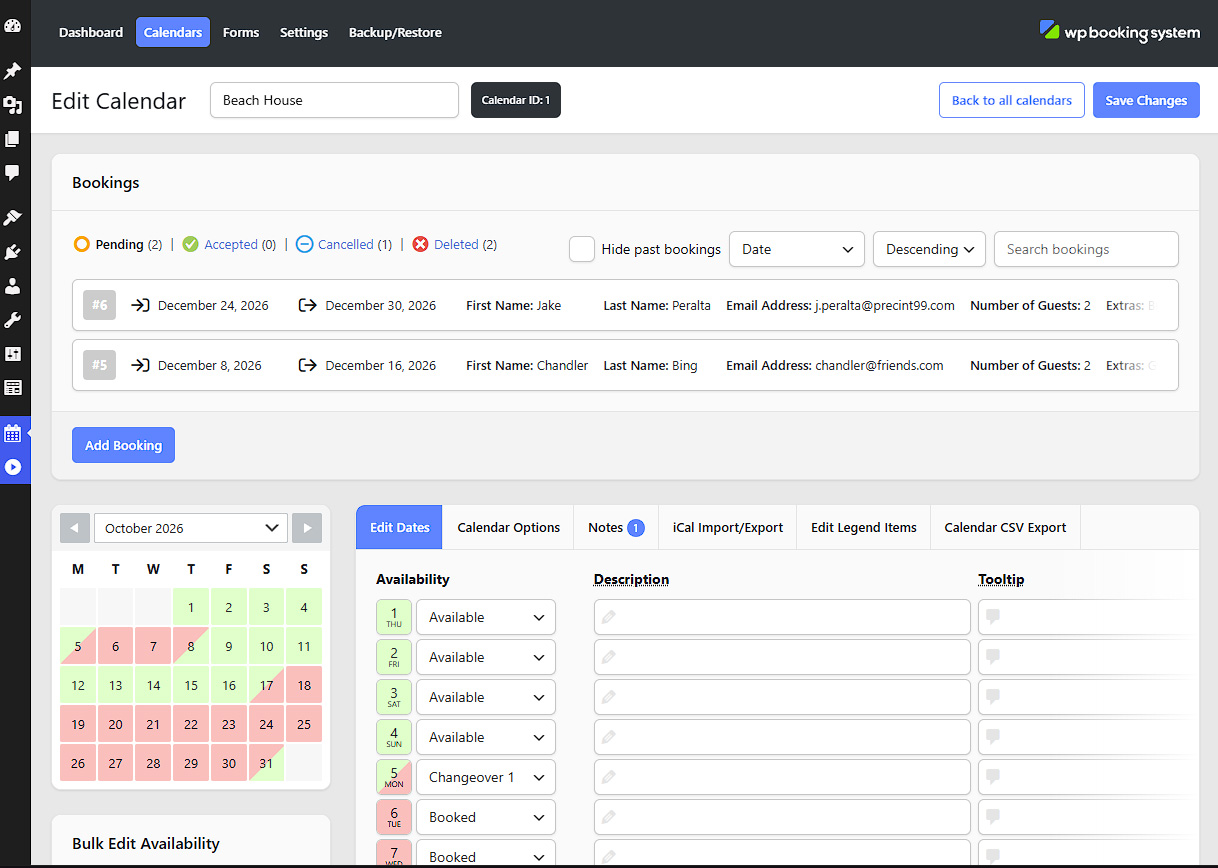1218x868 pixels.
Task: Open the Notes tab
Action: point(616,527)
